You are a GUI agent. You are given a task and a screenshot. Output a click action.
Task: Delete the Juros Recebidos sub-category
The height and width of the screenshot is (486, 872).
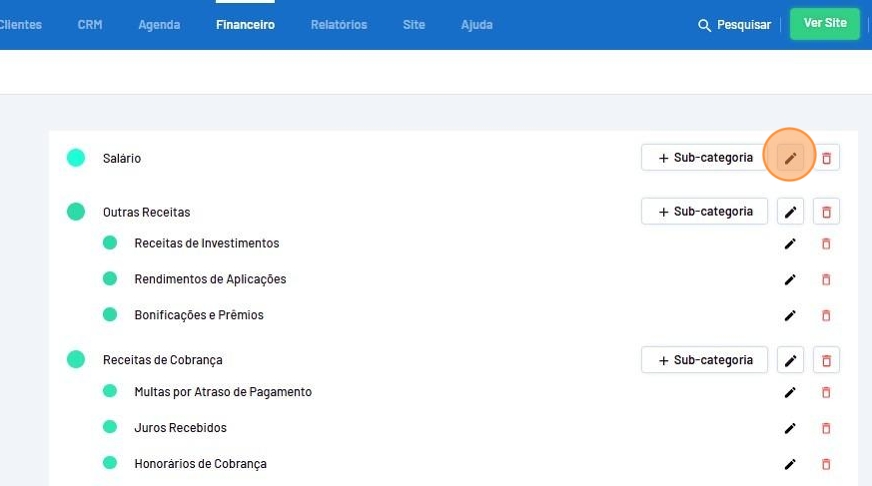click(826, 428)
